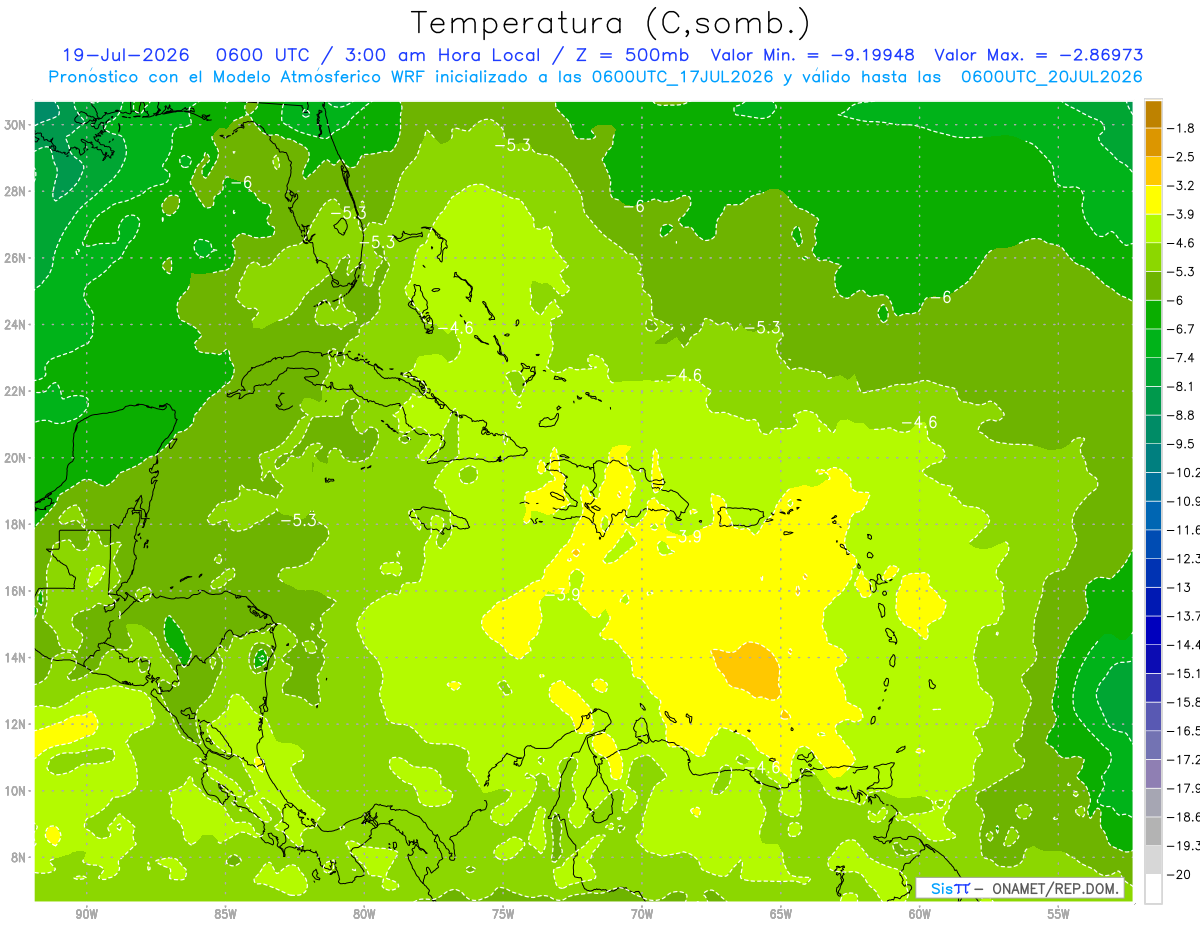The image size is (1200, 927).
Task: Select validity stamp "0600UTC_20JUL2026"
Action: point(1050,77)
